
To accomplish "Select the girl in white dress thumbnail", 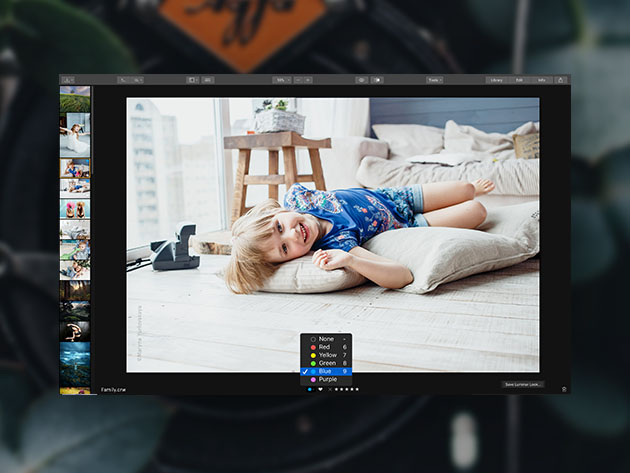I will (x=75, y=135).
